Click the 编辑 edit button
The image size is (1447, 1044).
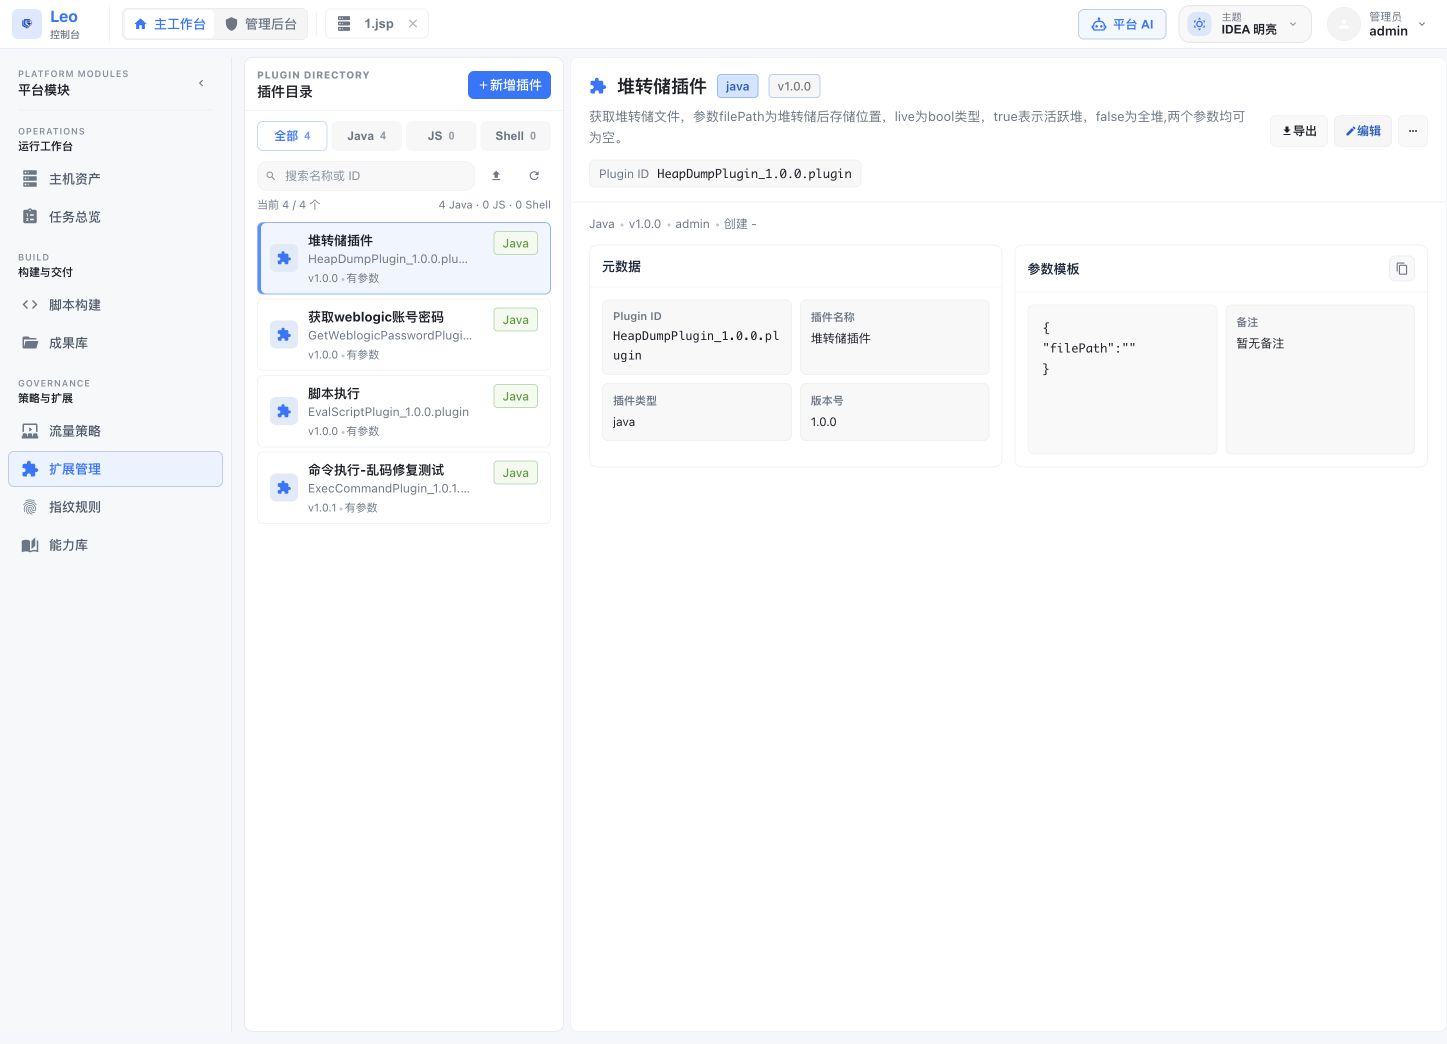pyautogui.click(x=1363, y=131)
